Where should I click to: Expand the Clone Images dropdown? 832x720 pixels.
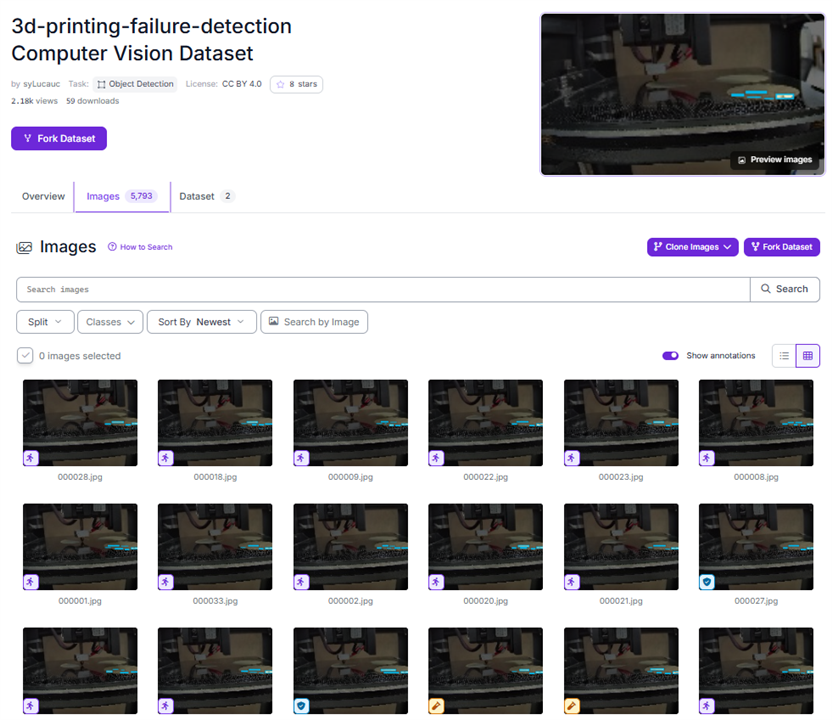pos(692,247)
